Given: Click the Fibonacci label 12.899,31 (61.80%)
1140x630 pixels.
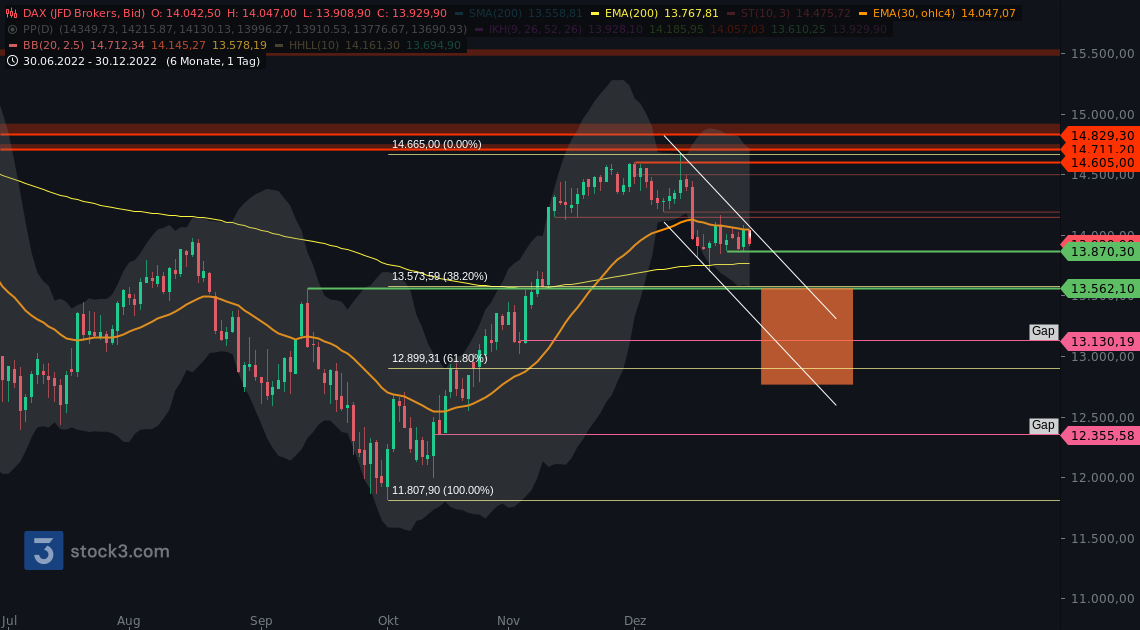Looking at the screenshot, I should (440, 358).
